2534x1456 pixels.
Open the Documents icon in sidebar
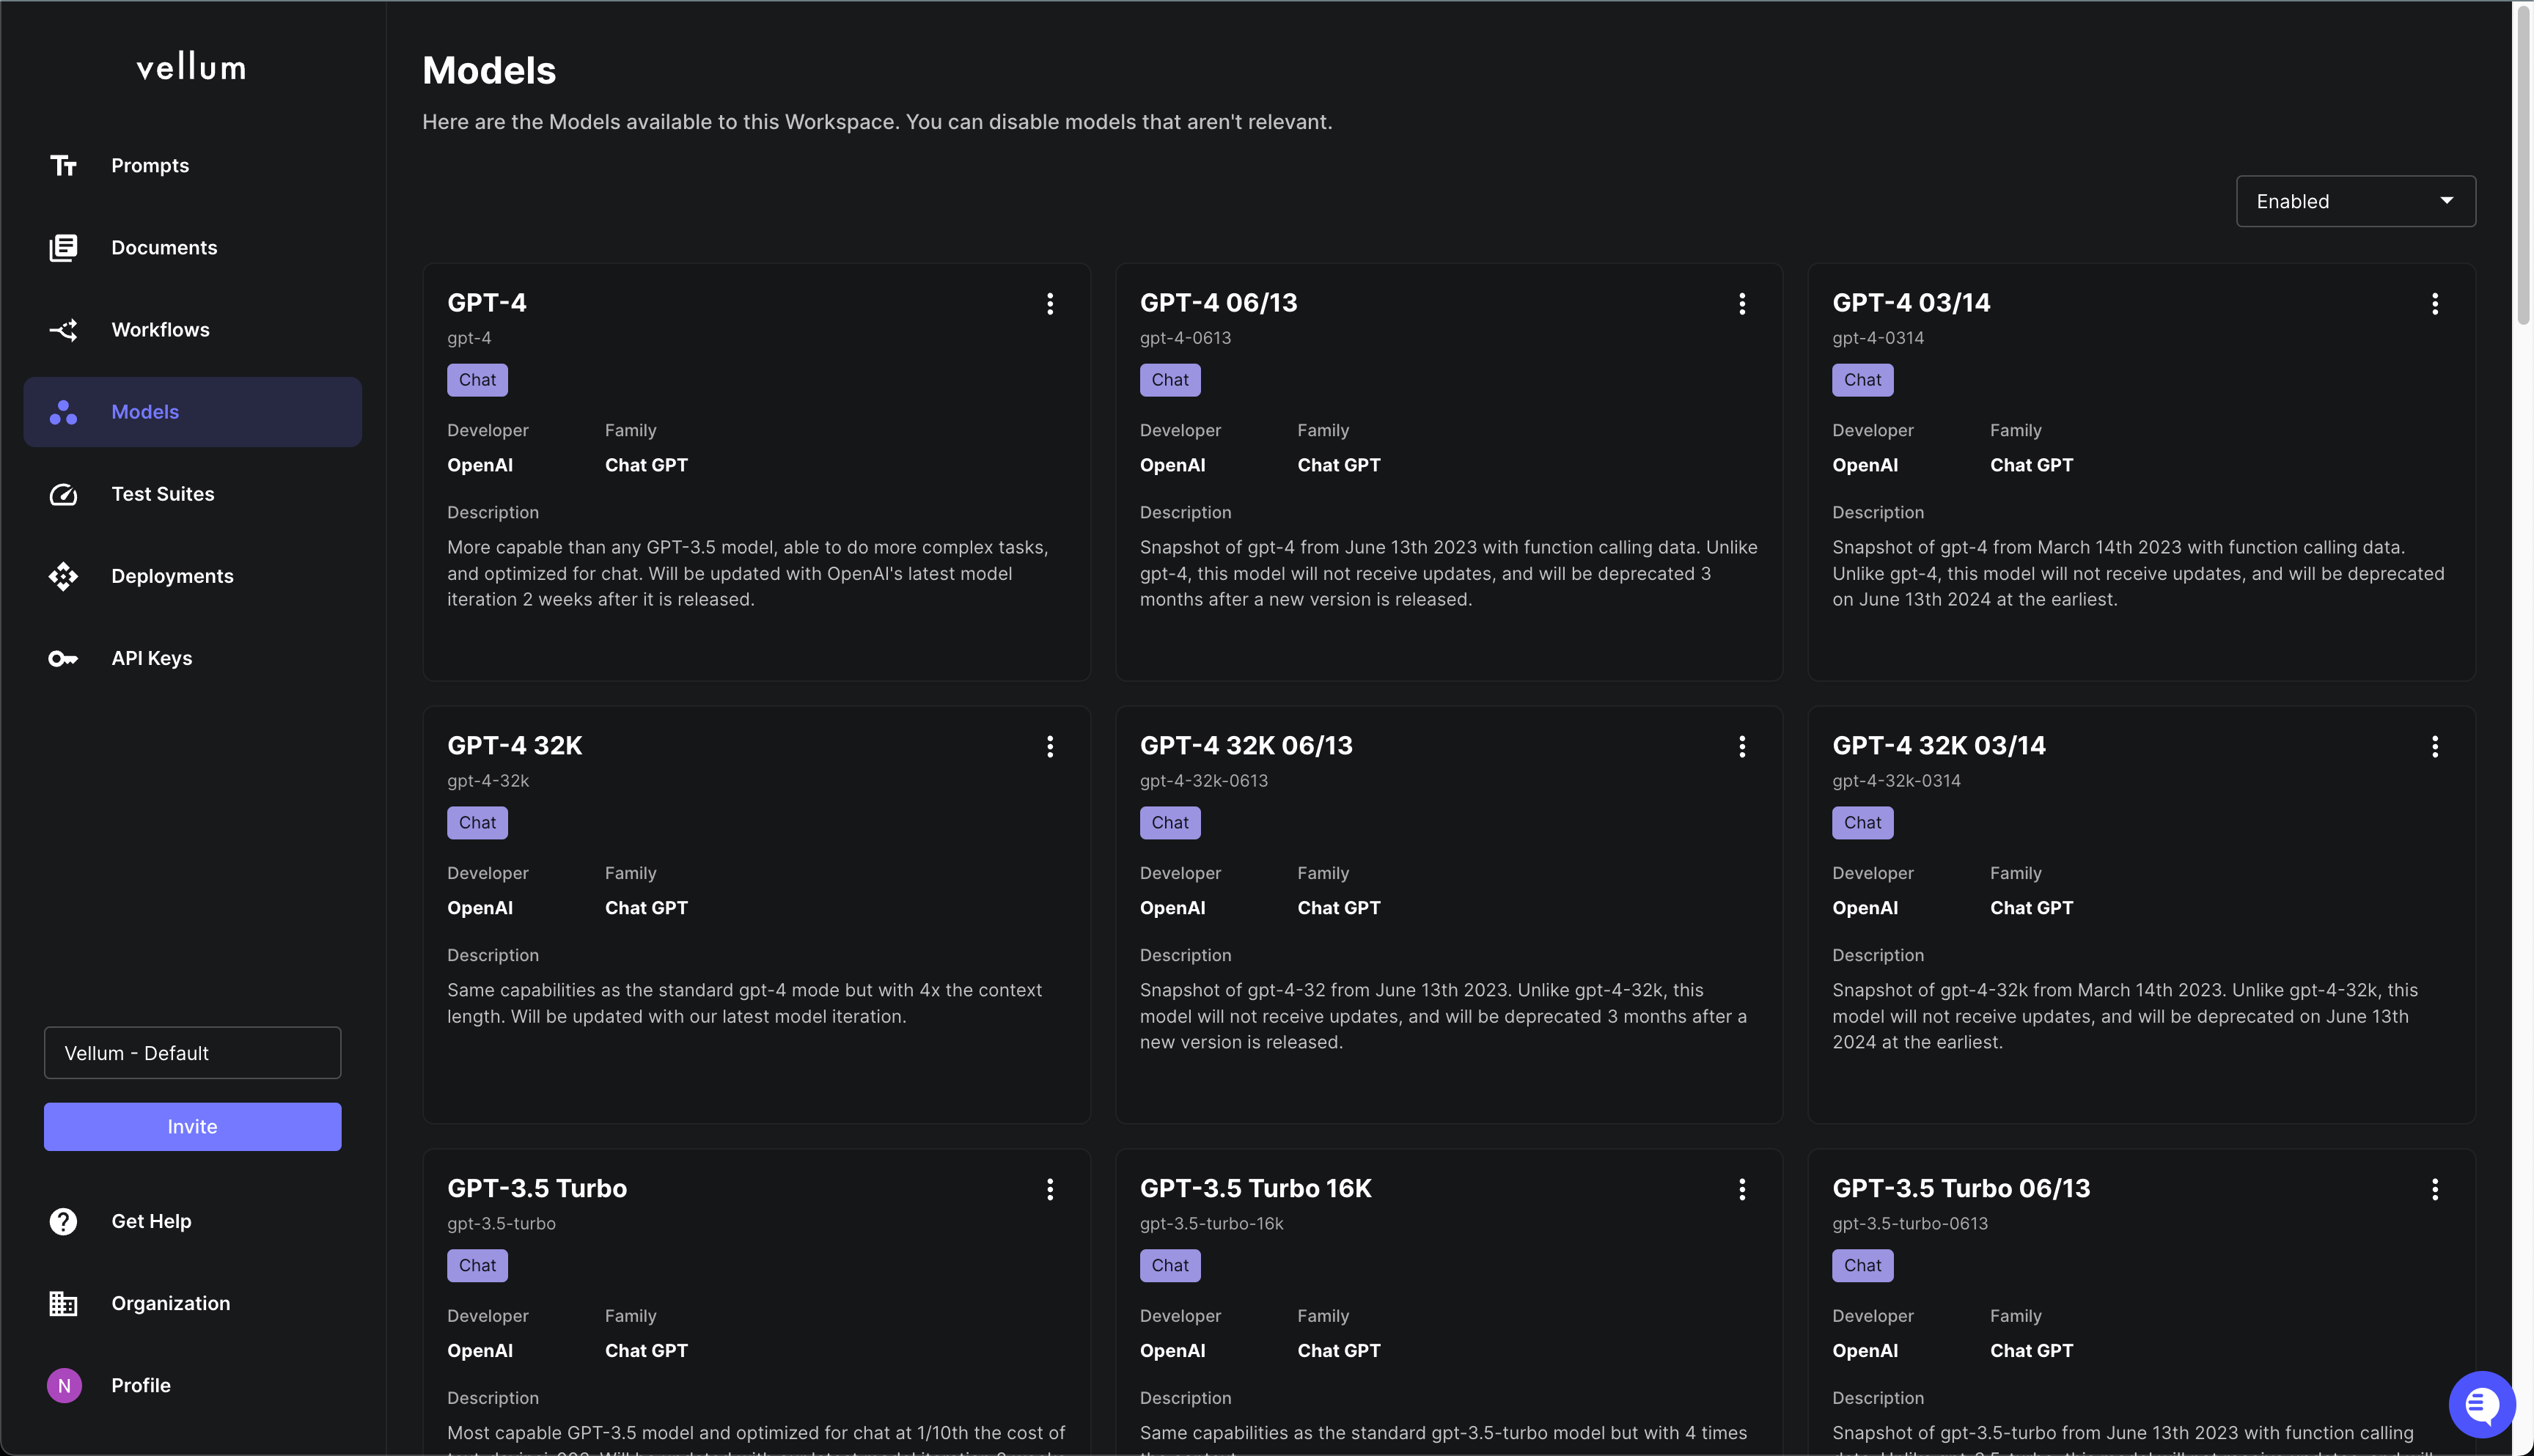click(x=63, y=247)
